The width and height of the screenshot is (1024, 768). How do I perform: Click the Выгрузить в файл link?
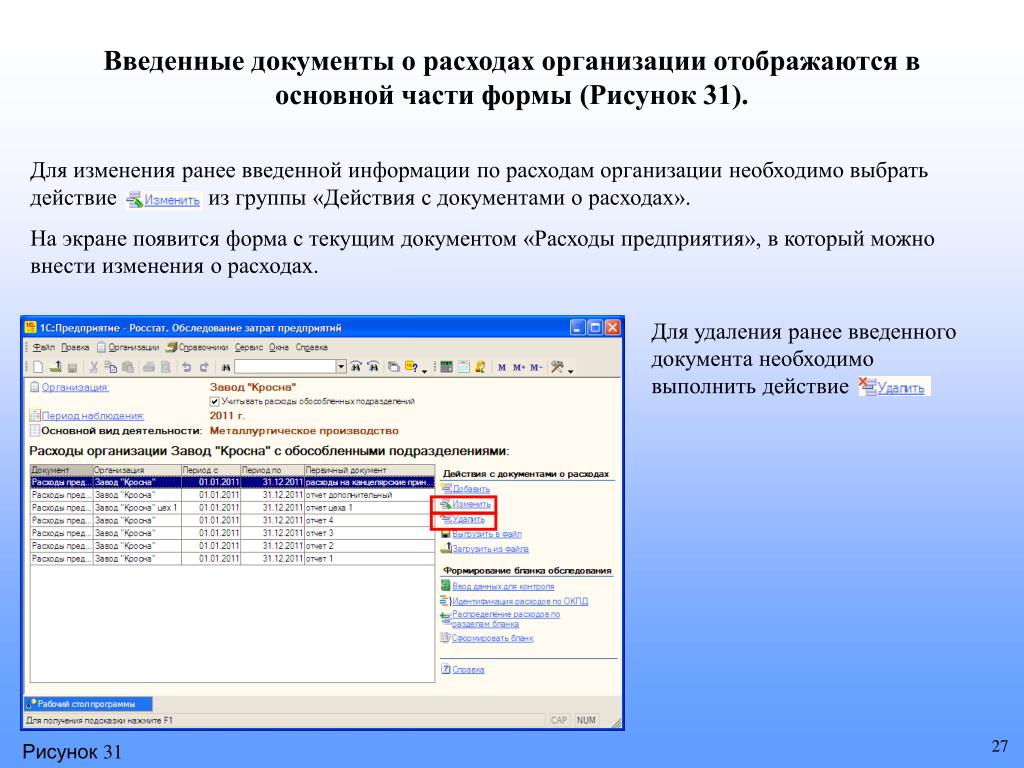pyautogui.click(x=487, y=534)
